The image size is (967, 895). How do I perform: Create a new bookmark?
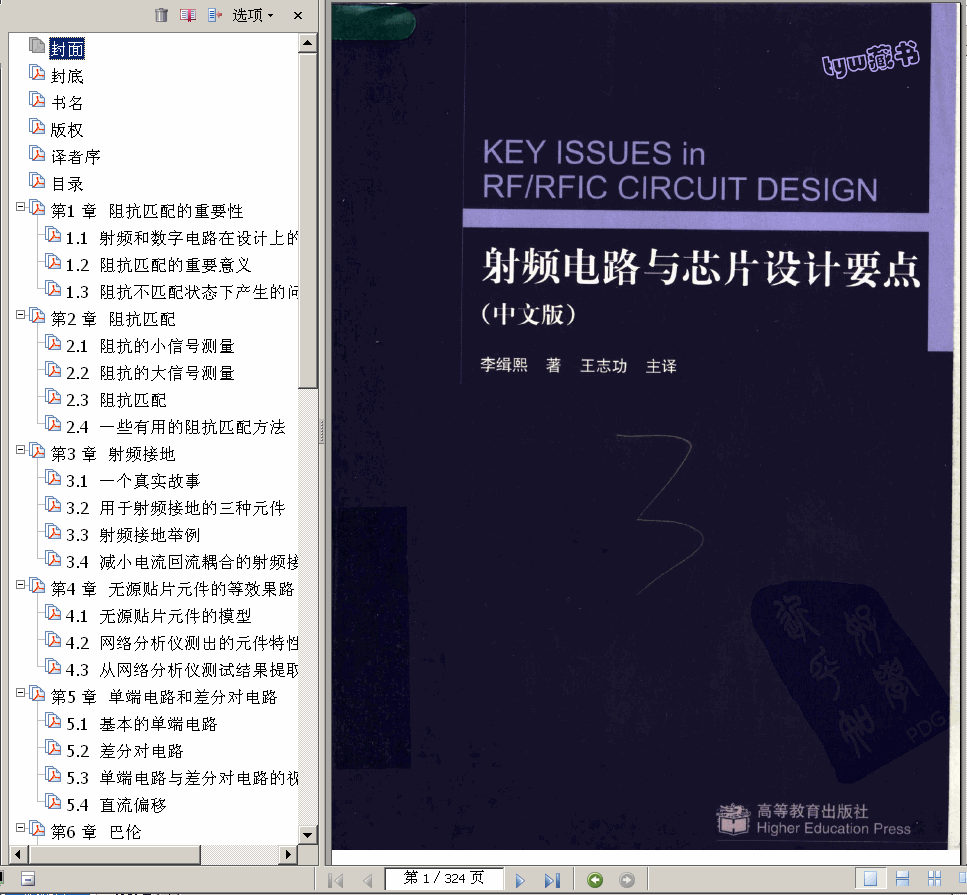187,15
